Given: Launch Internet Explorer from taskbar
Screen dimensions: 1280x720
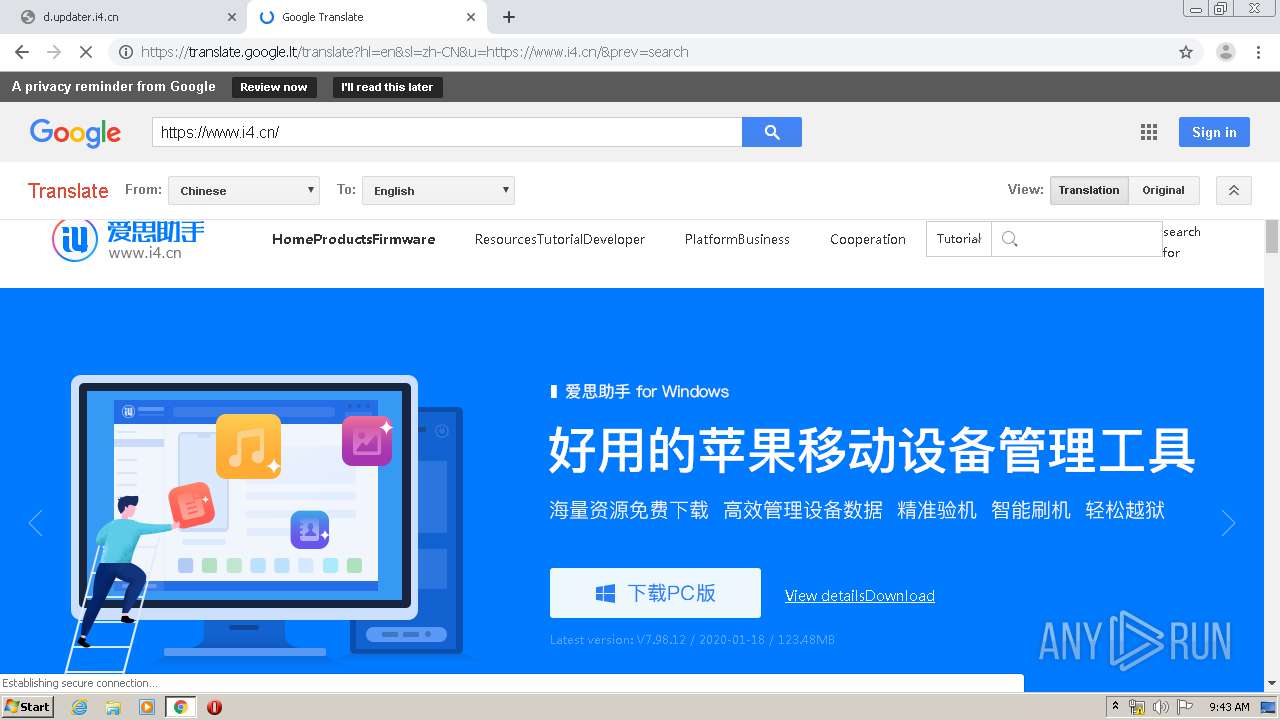Looking at the screenshot, I should click(79, 707).
